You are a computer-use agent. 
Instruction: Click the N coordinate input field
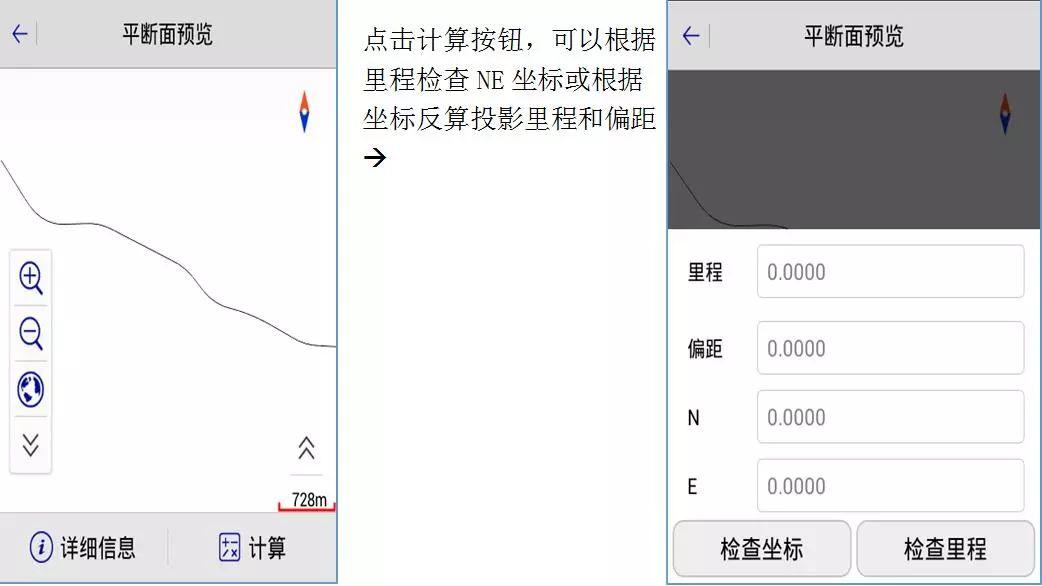click(x=889, y=417)
